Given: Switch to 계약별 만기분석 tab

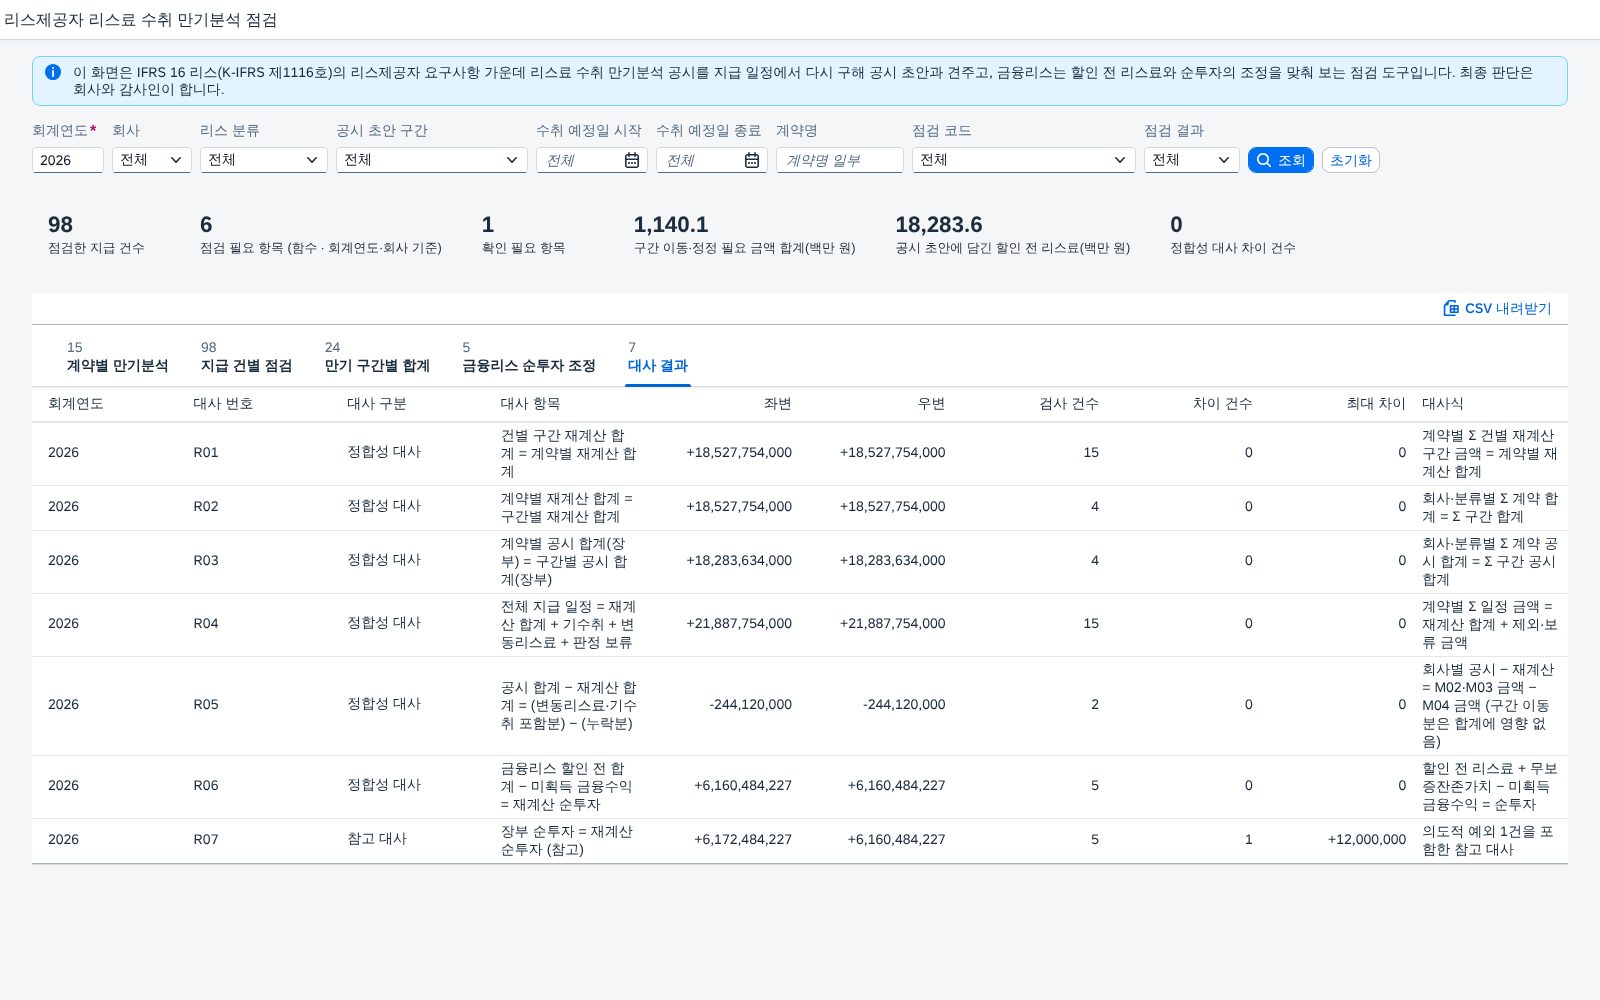Looking at the screenshot, I should coord(117,357).
